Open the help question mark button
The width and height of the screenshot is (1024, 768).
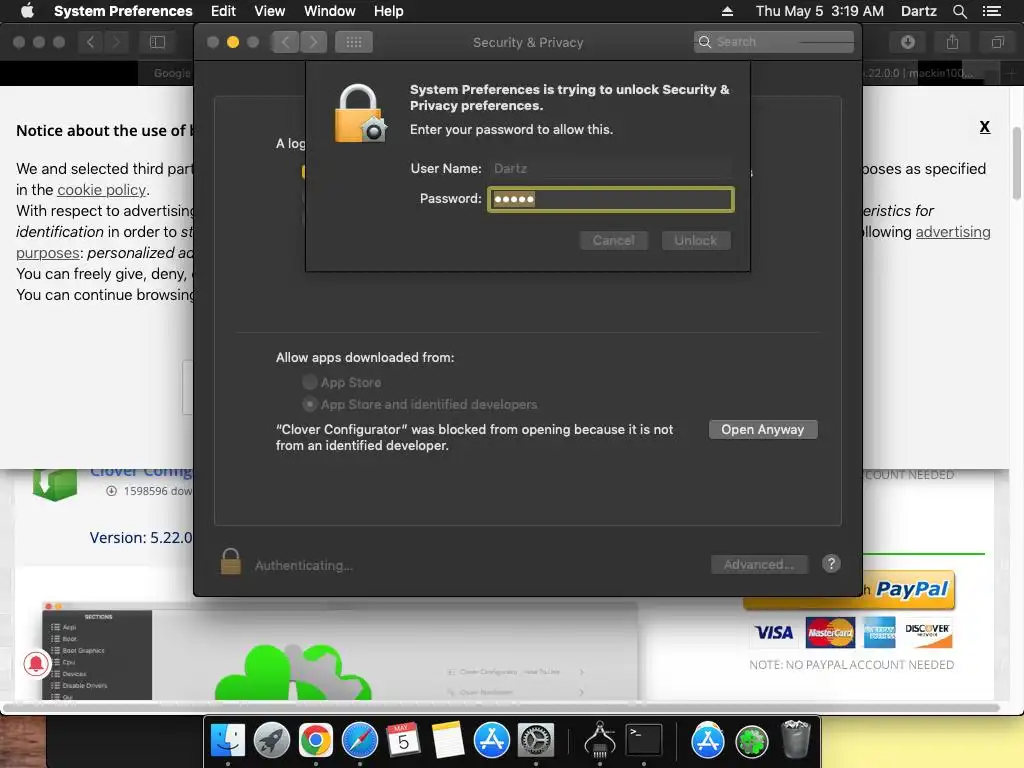click(831, 564)
